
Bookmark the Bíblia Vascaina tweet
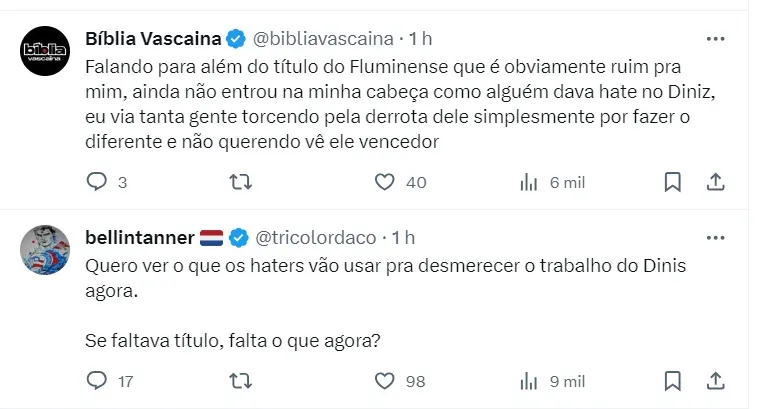click(x=673, y=182)
